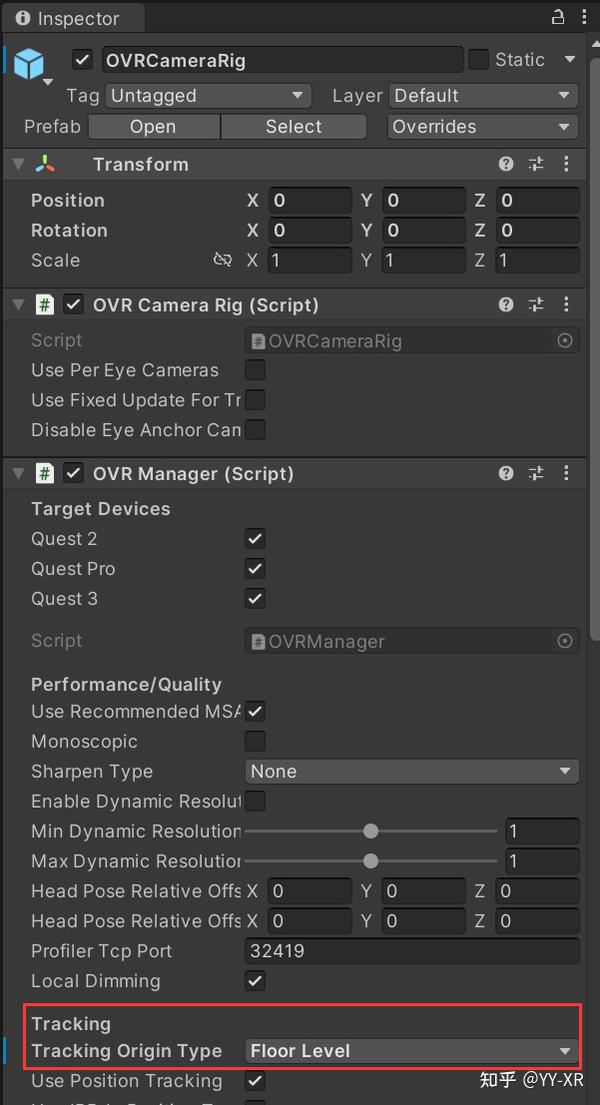Toggle the scale constrain link icon
Viewport: 600px width, 1105px height.
[x=222, y=260]
